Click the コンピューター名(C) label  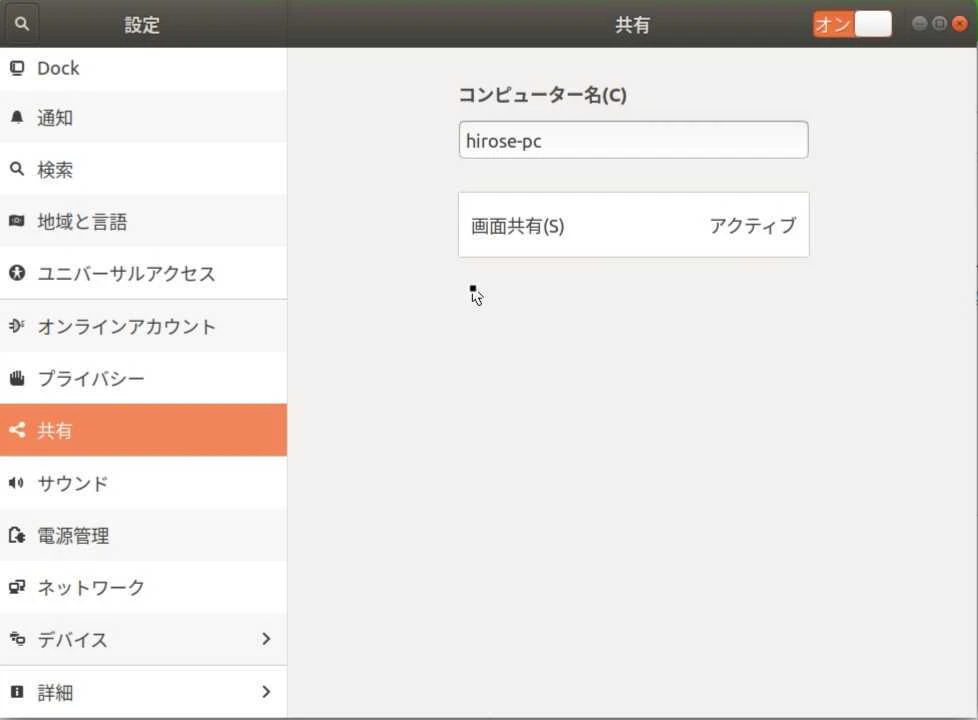pyautogui.click(x=543, y=95)
